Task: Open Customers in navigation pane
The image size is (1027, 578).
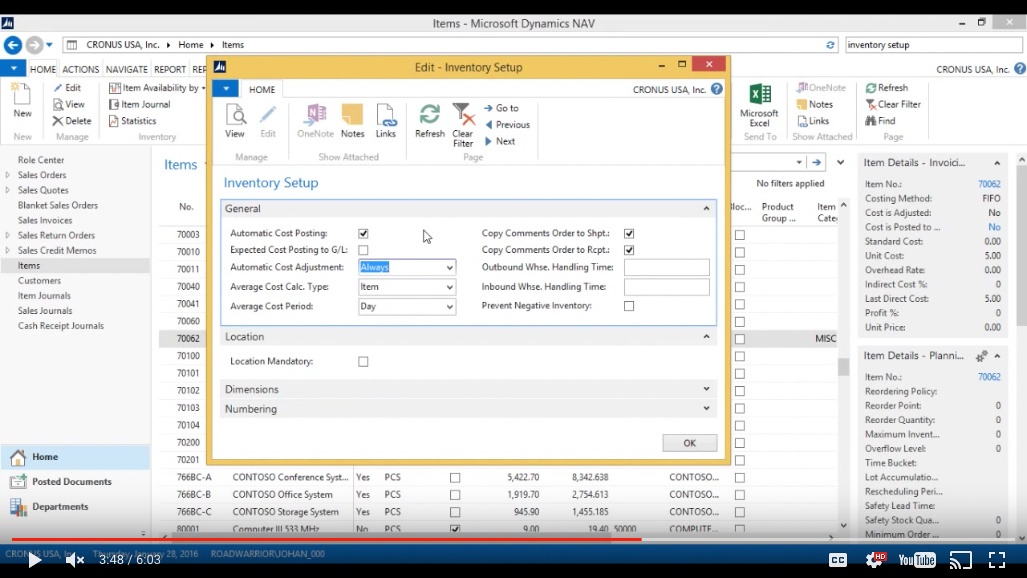Action: [39, 280]
